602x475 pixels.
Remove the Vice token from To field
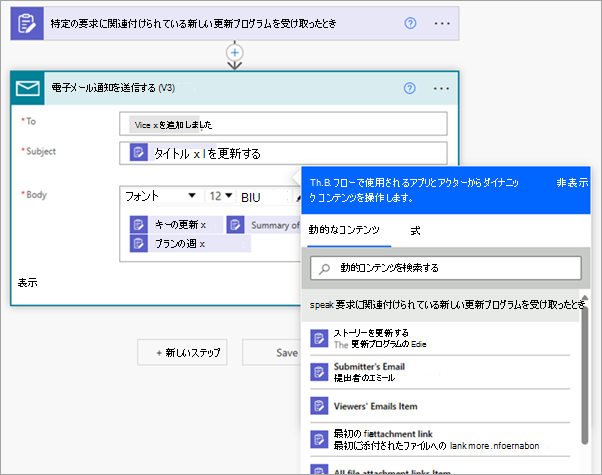[x=155, y=125]
